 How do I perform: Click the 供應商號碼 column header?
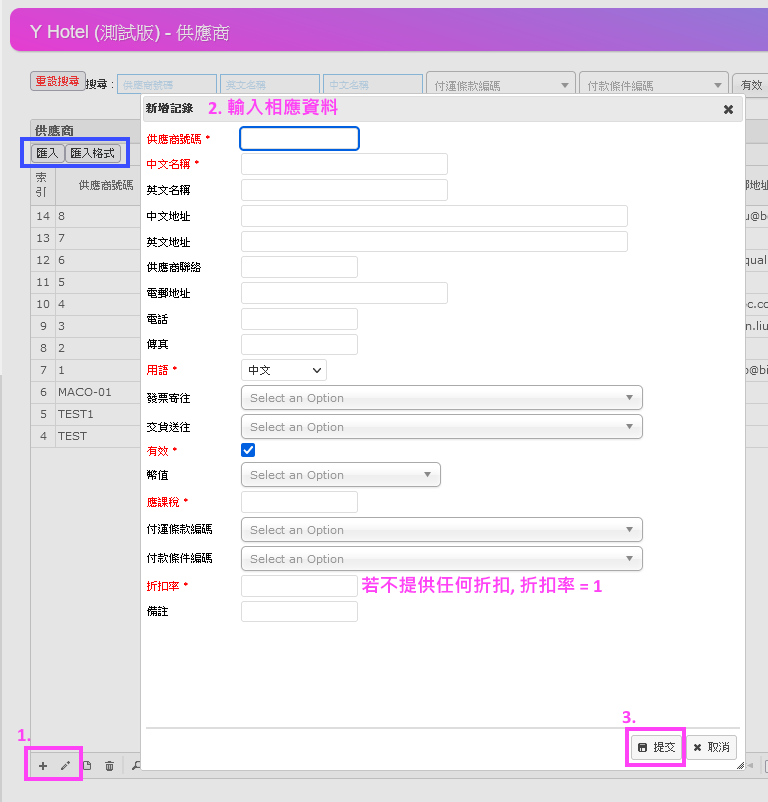coord(98,185)
